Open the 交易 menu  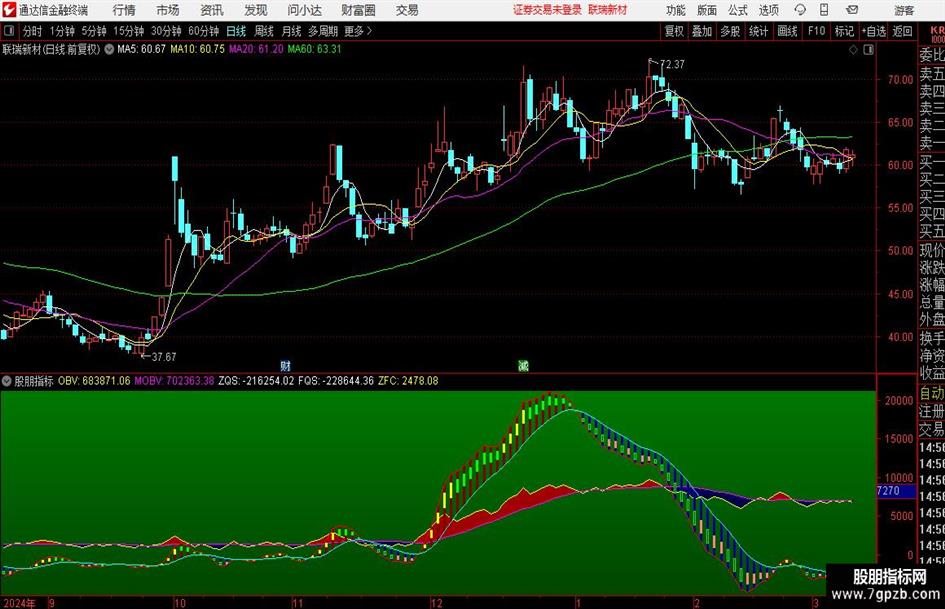point(407,10)
